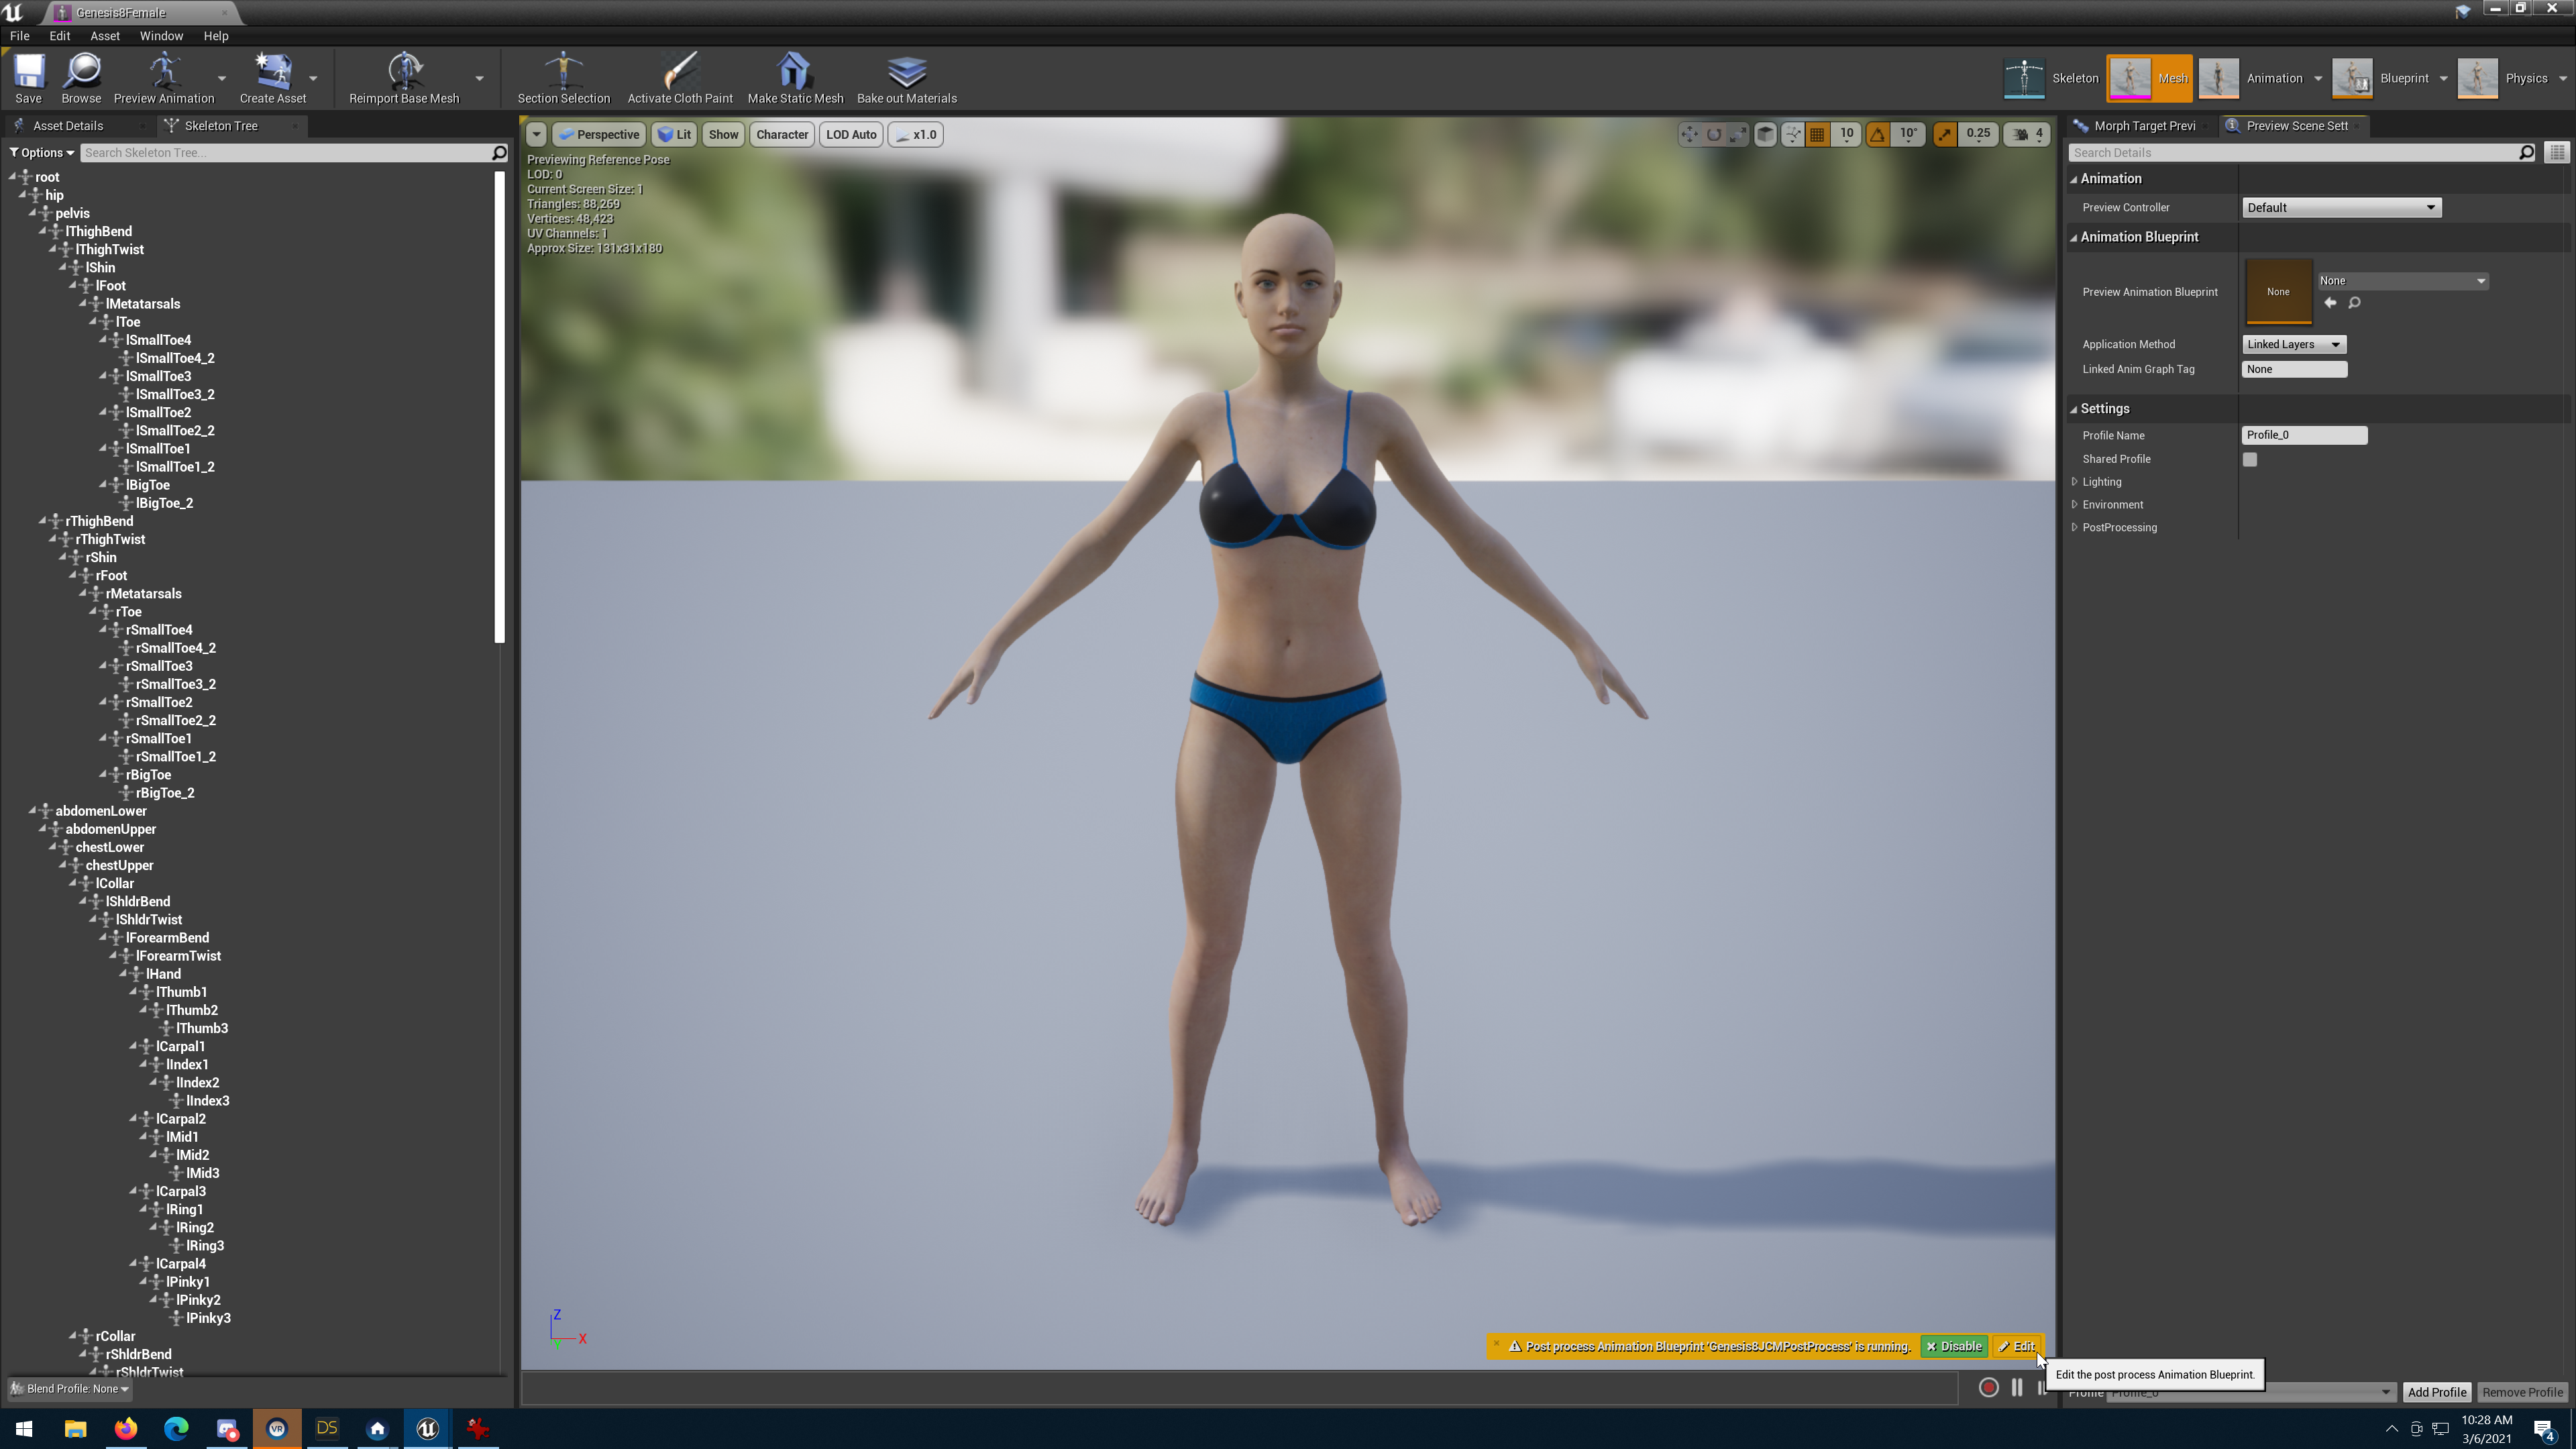Disable the running post process Animation Blueprint
Screen dimensions: 2576x1449
(x=1953, y=1346)
